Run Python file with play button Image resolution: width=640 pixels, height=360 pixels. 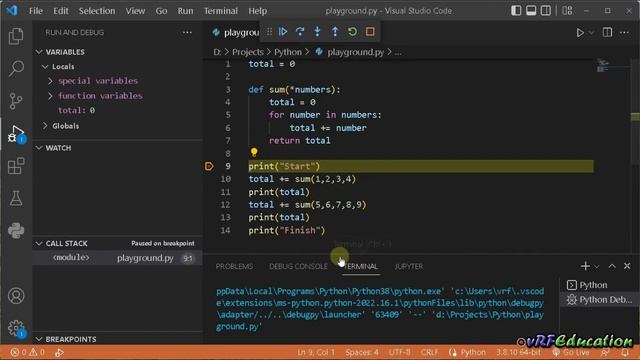click(x=580, y=32)
